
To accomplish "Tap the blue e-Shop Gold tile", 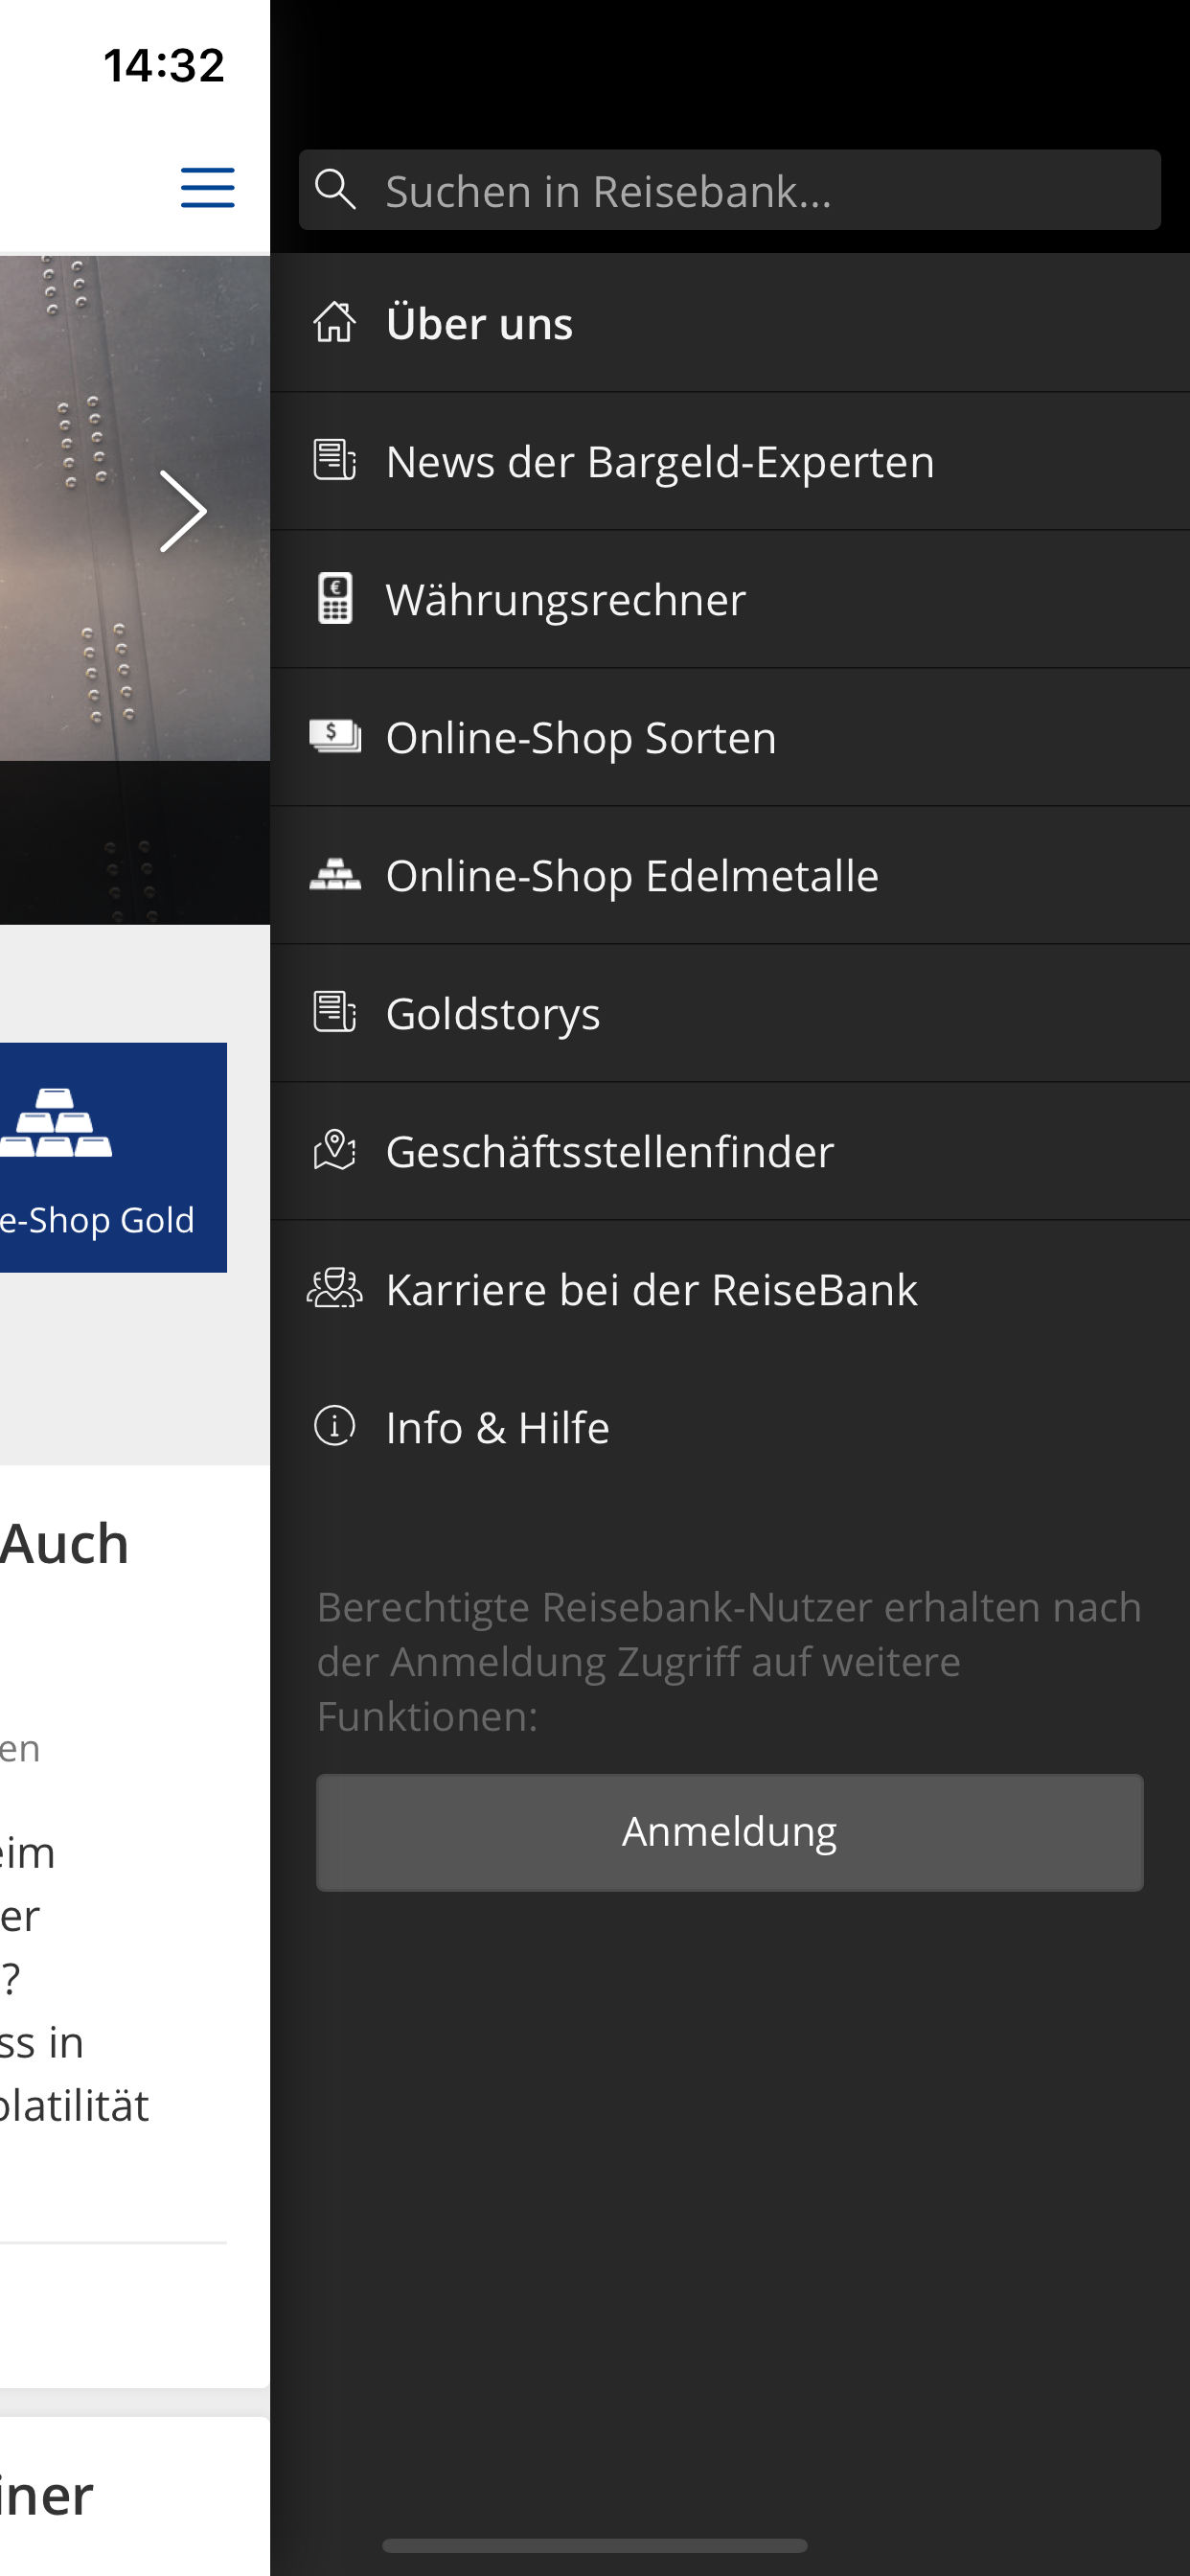I will pos(113,1157).
